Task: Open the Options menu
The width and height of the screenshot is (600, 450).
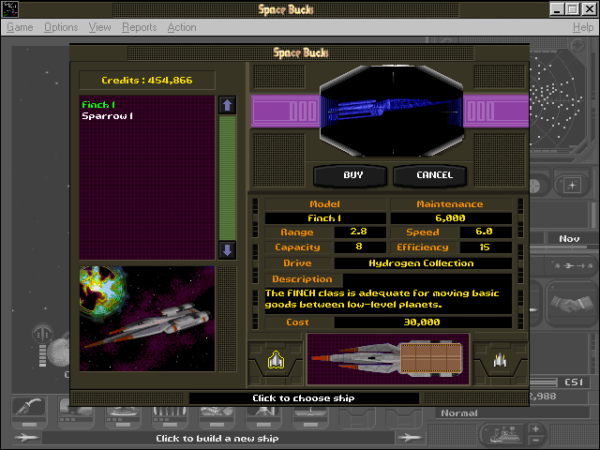Action: point(61,27)
